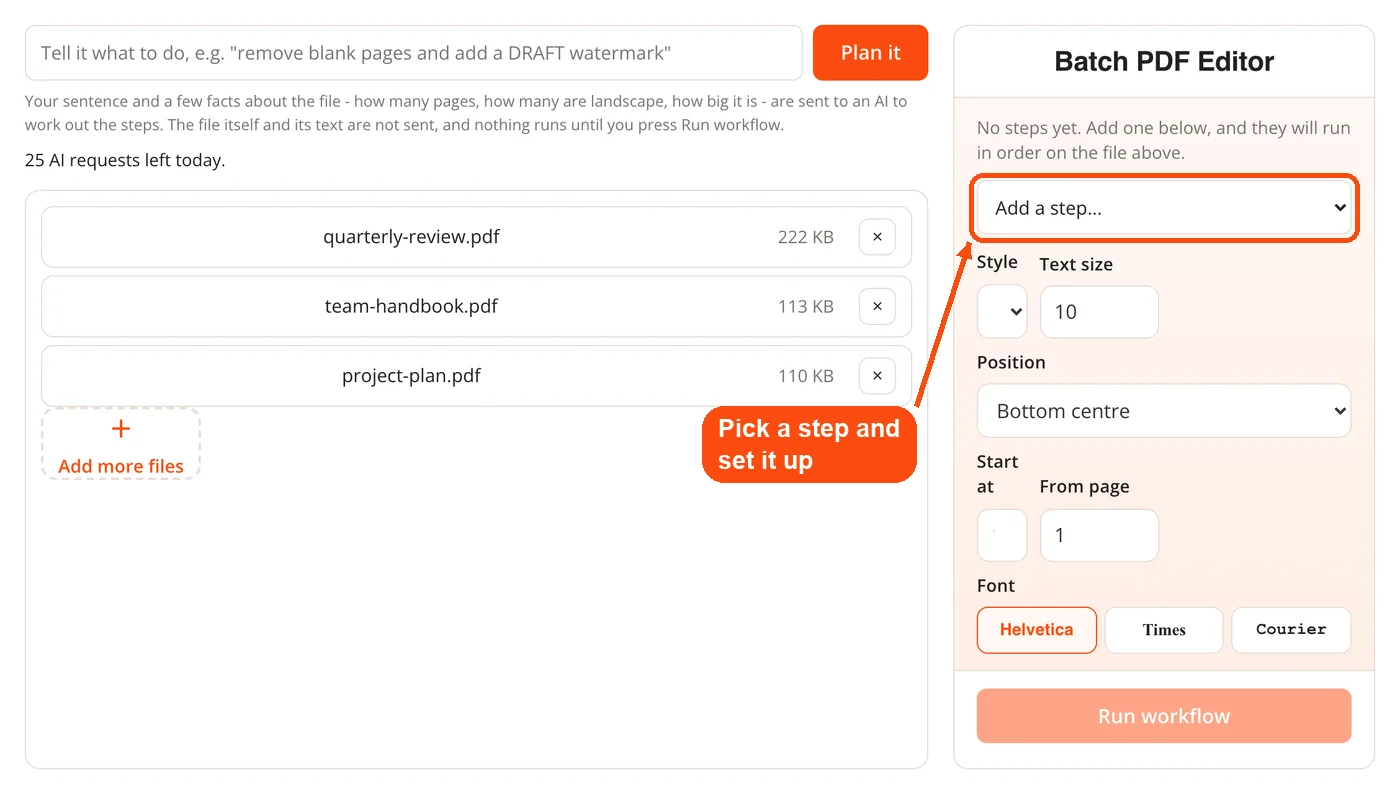The height and width of the screenshot is (794, 1400).
Task: Choose the Times font option
Action: click(1164, 630)
